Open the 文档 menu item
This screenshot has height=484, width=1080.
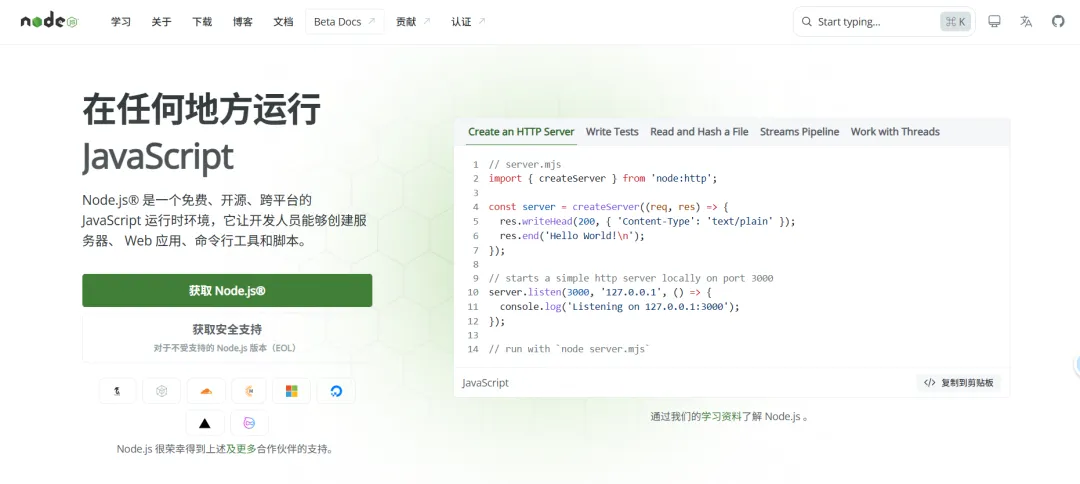pos(283,22)
